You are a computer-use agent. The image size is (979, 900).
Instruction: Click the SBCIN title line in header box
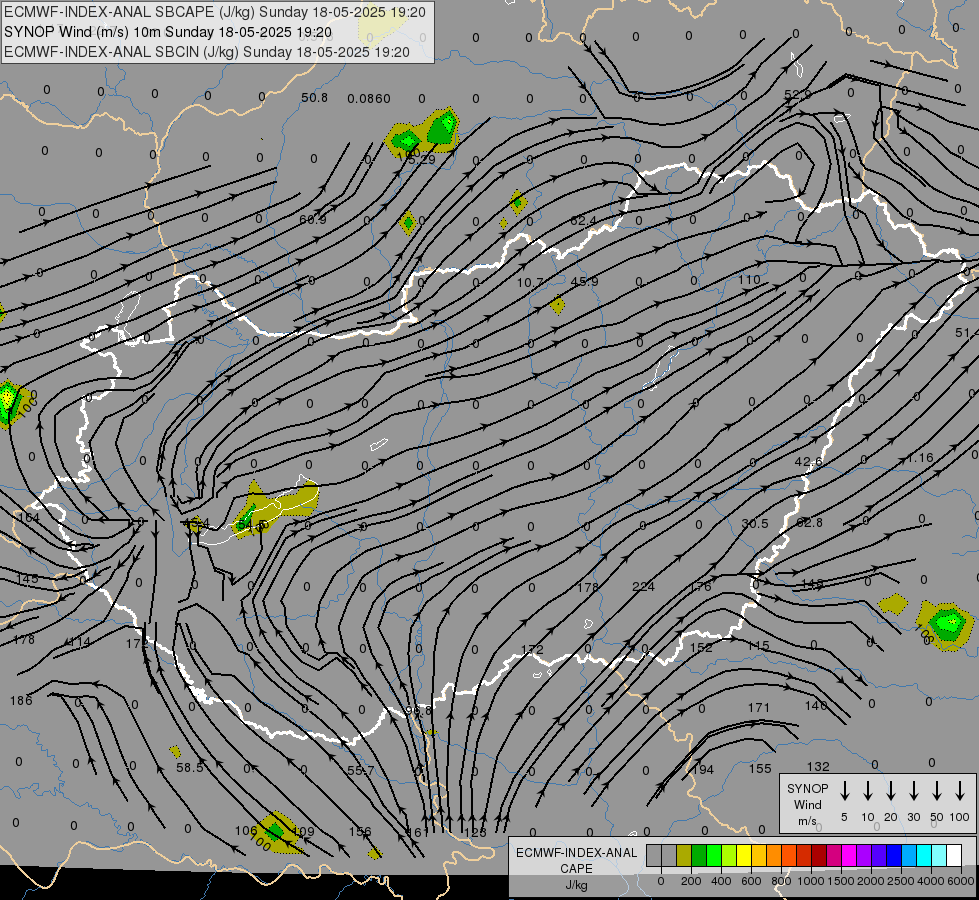tap(207, 52)
